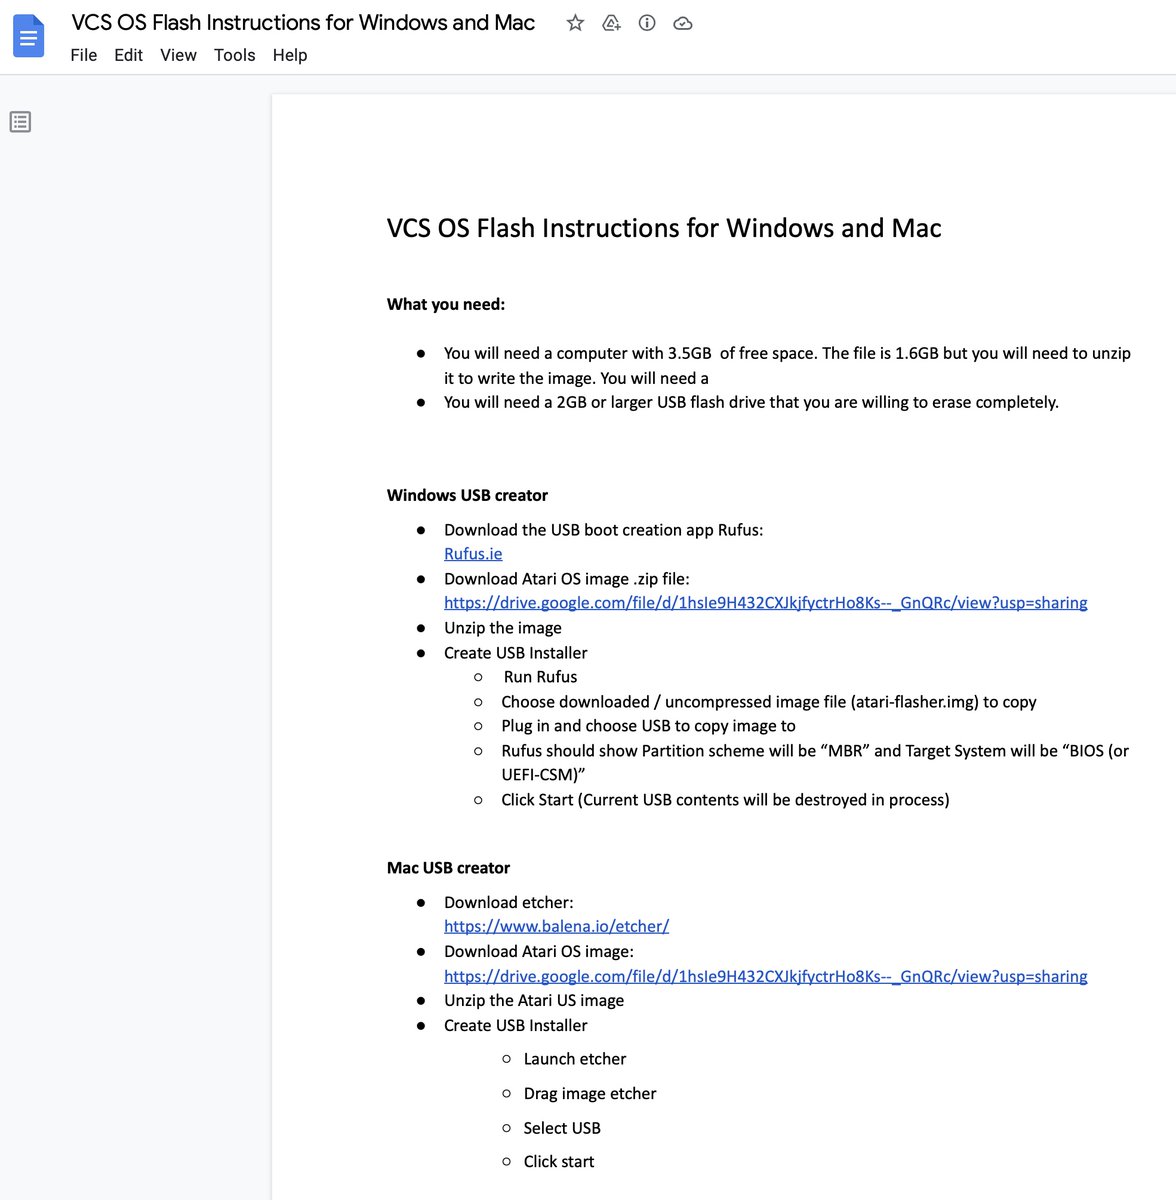Screen dimensions: 1176x1200
Task: Open the View menu
Action: tap(178, 55)
